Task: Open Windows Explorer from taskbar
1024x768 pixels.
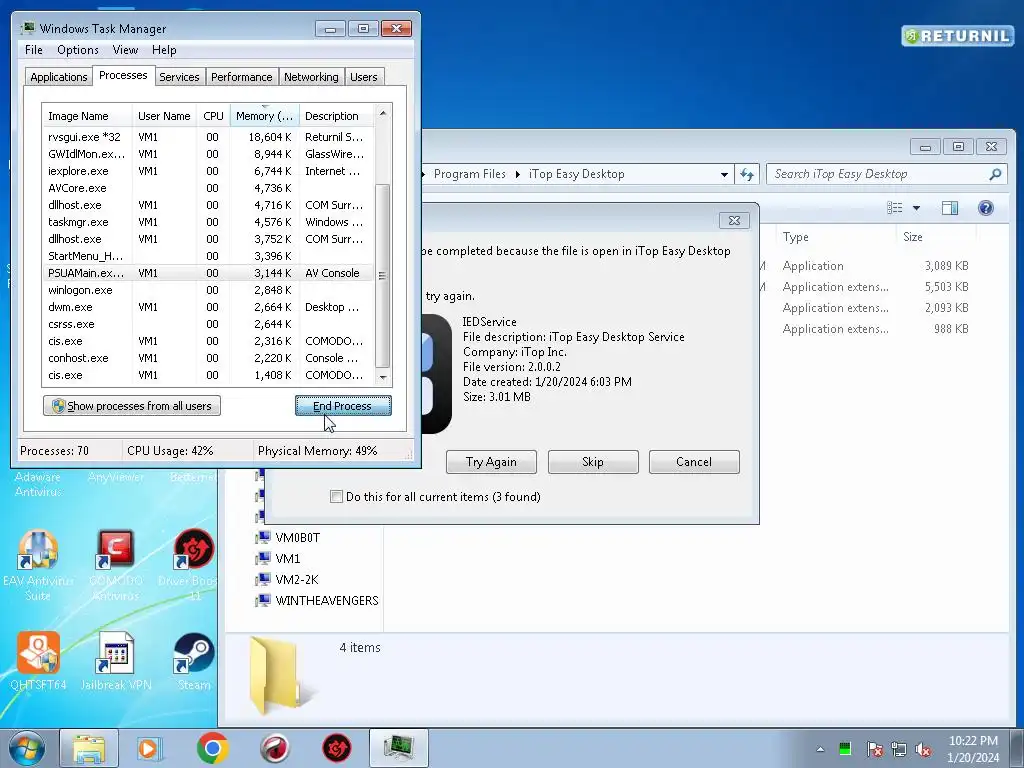Action: click(89, 748)
